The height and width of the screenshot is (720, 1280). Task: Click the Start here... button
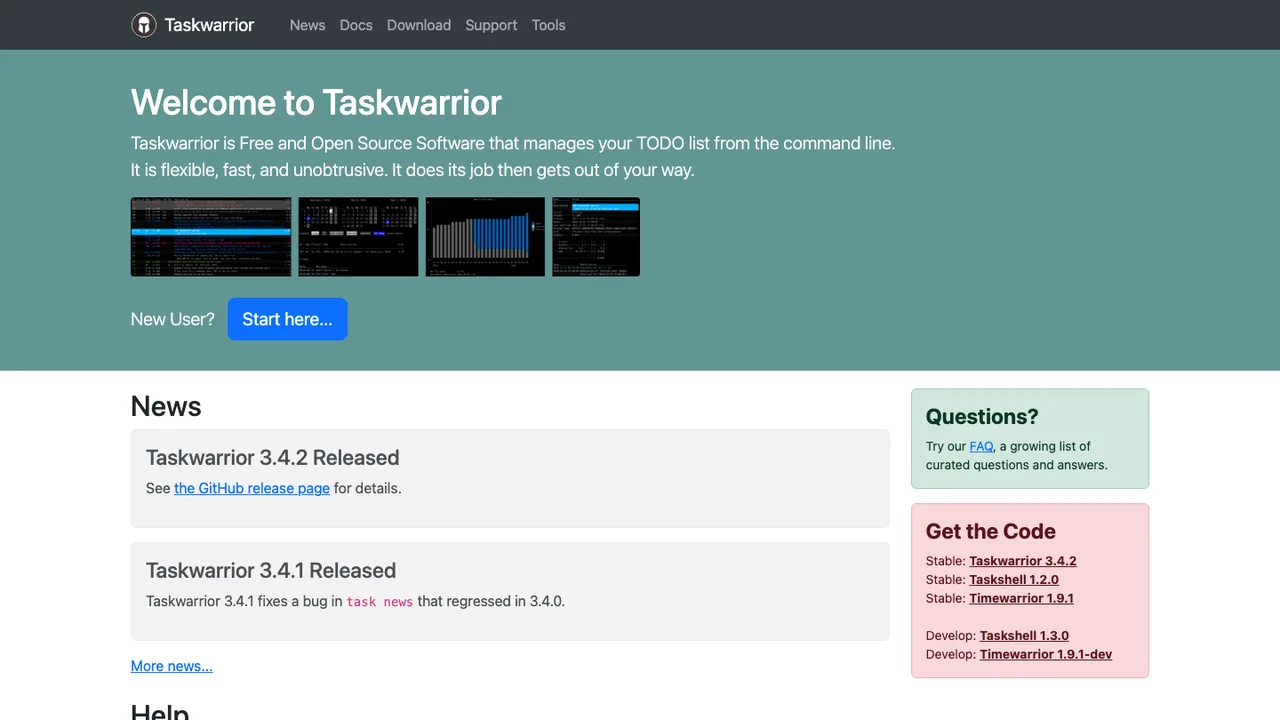(287, 319)
